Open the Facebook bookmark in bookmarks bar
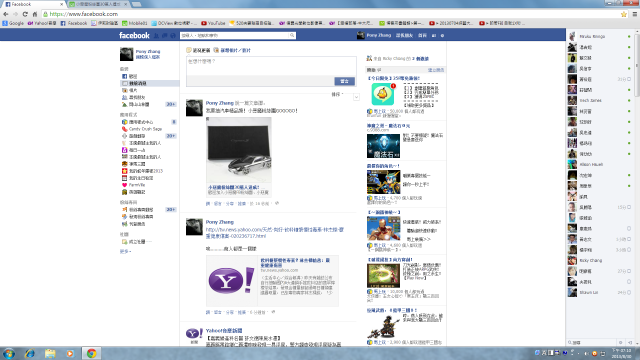Image resolution: width=640 pixels, height=360 pixels. (x=74, y=23)
